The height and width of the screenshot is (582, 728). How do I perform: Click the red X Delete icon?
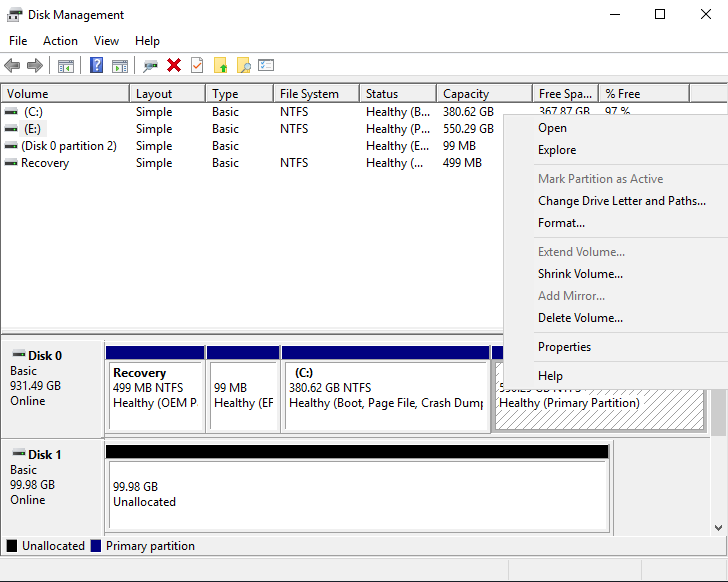(x=174, y=65)
